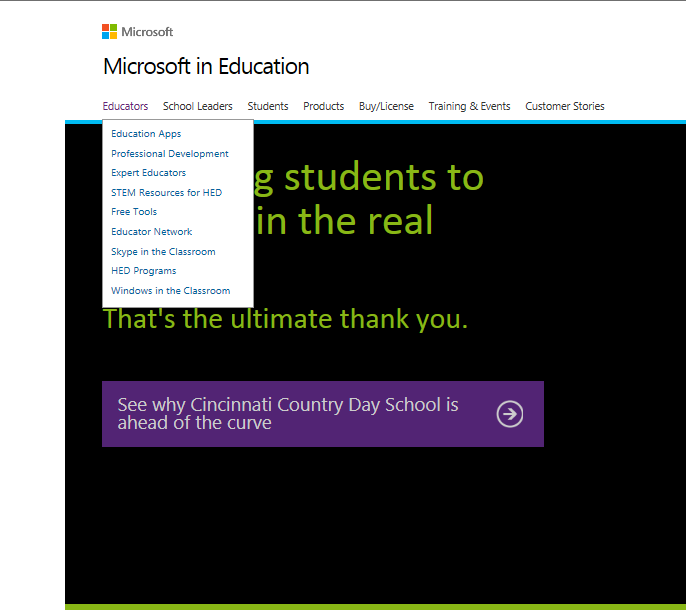Select Windows in the Classroom
The height and width of the screenshot is (610, 686).
pos(171,291)
